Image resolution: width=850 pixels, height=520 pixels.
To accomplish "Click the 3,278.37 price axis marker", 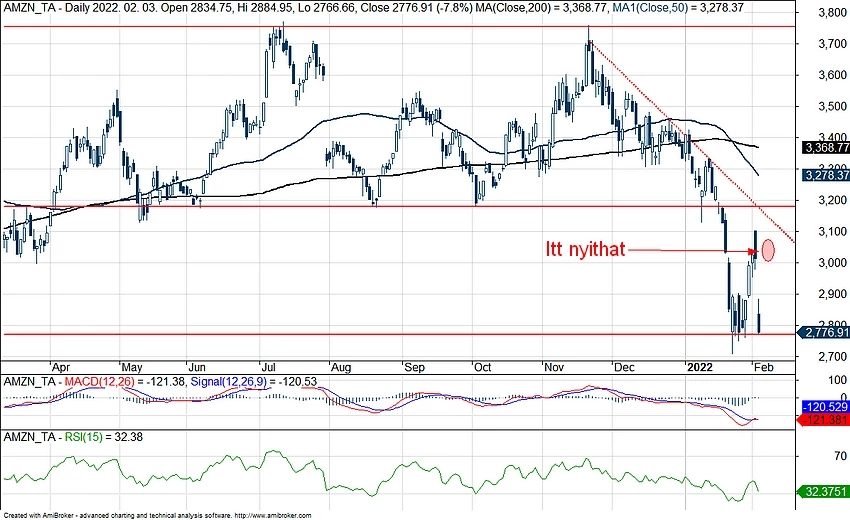I will coord(826,175).
